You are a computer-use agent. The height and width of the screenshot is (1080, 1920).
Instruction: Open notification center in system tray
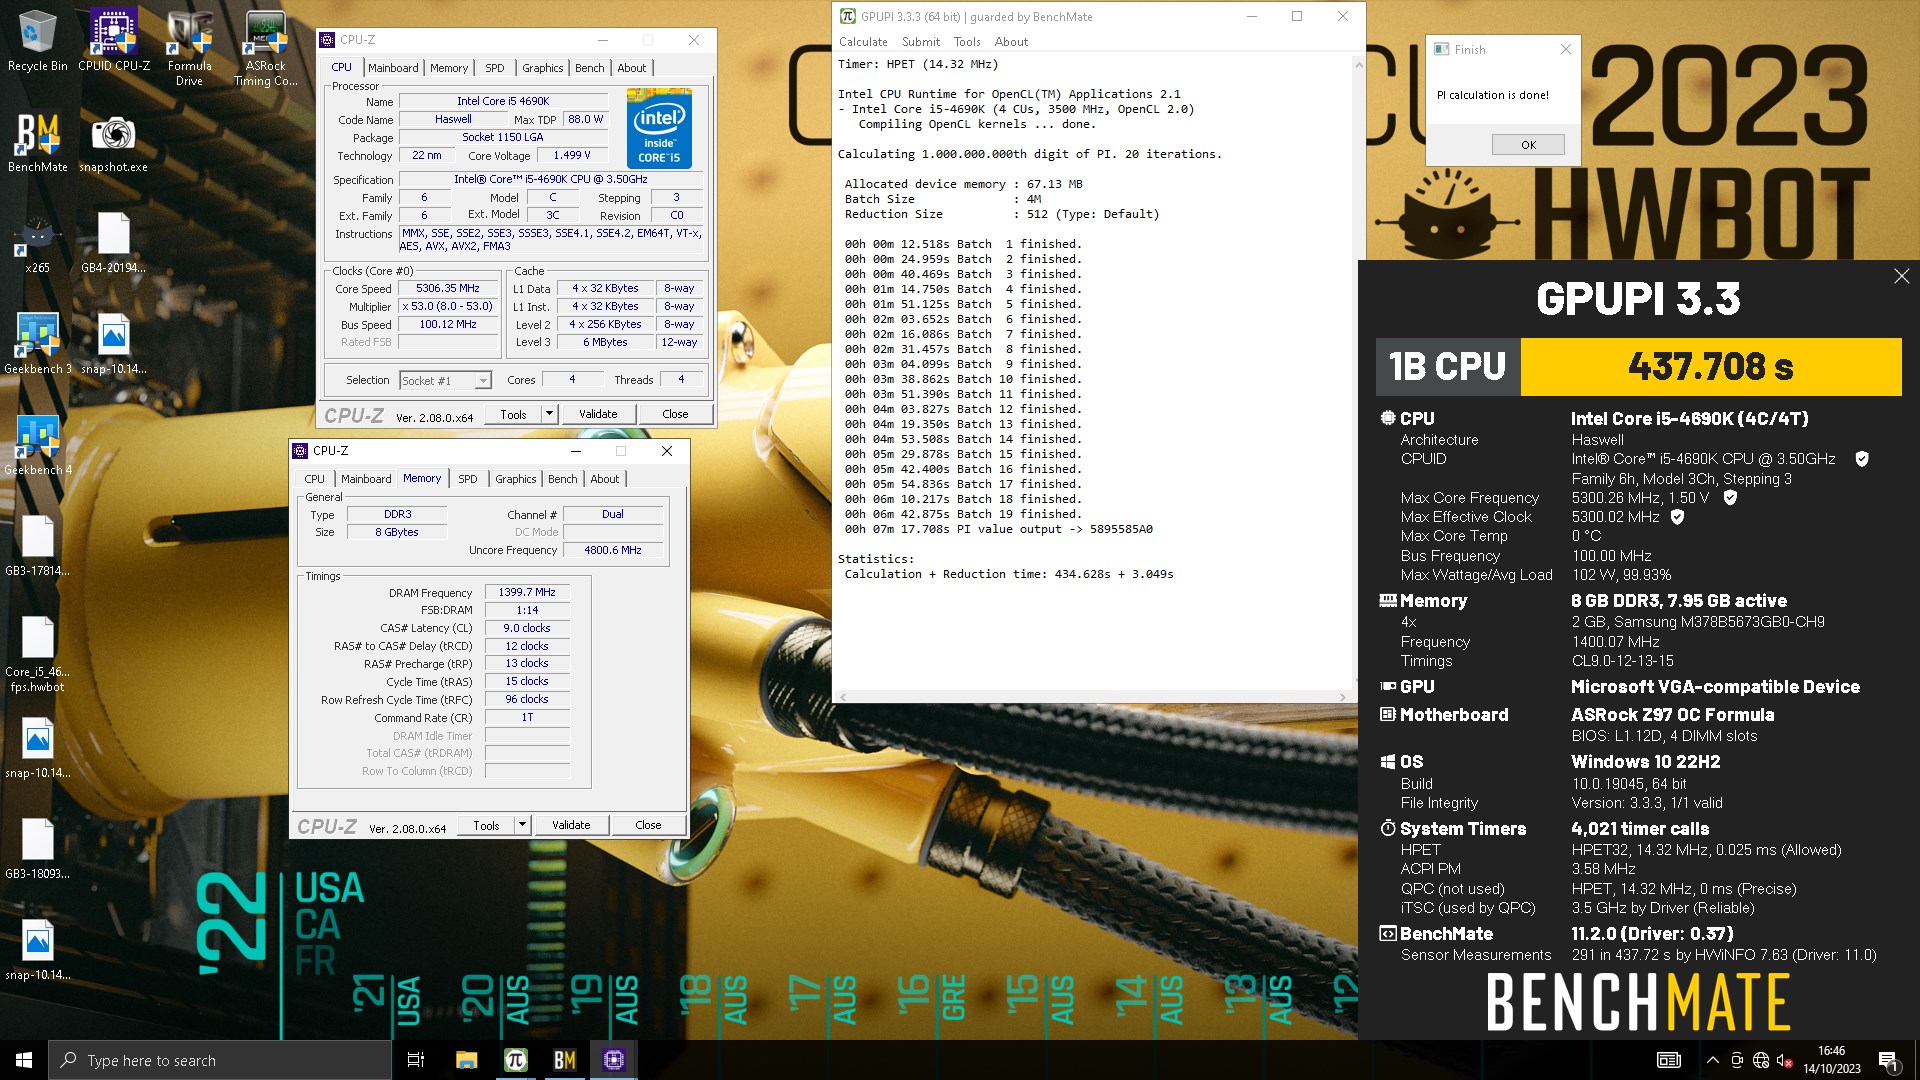click(x=1889, y=1060)
